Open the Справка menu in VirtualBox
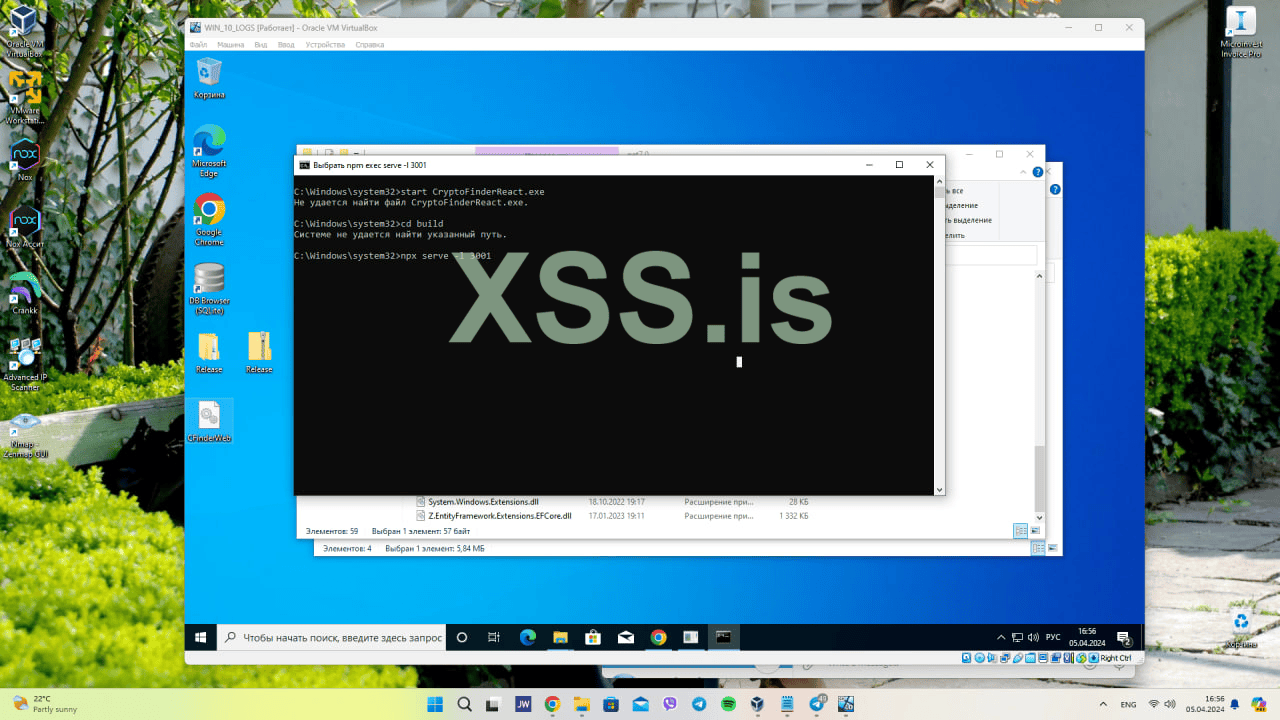Screen dimensions: 1280x720 (369, 44)
